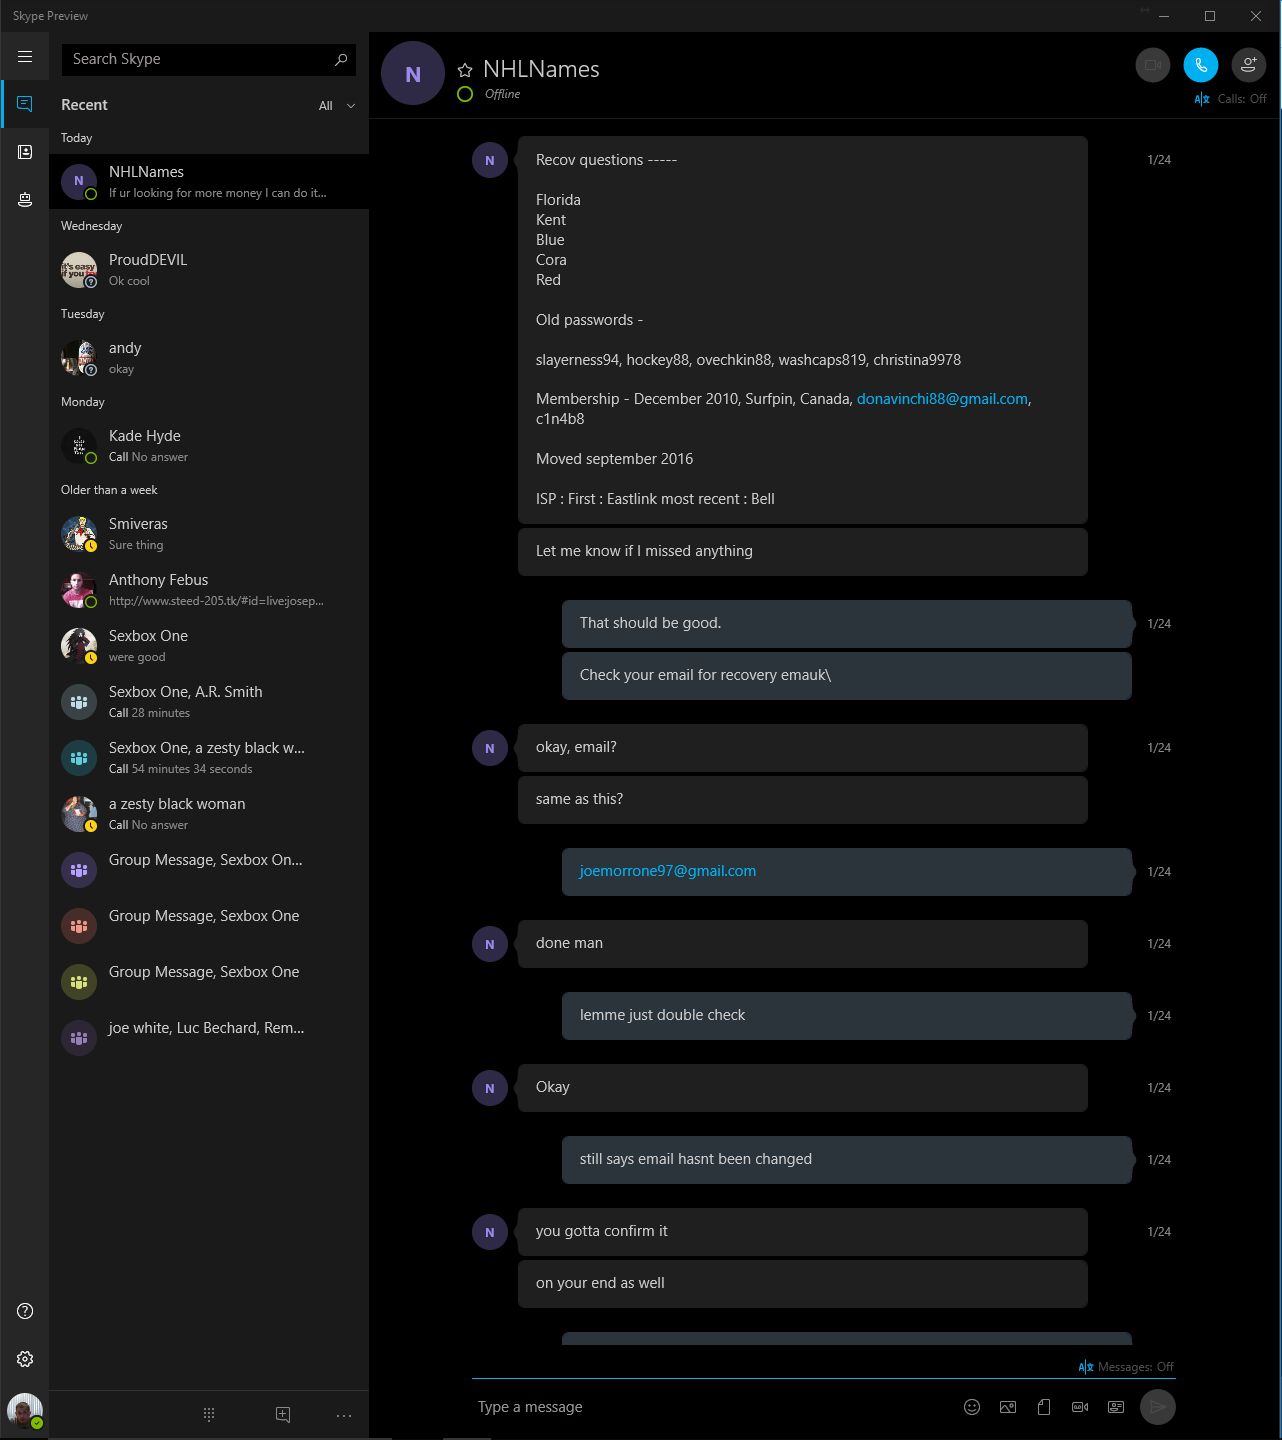Click the 'done man' message
This screenshot has width=1282, height=1440.
(x=803, y=943)
